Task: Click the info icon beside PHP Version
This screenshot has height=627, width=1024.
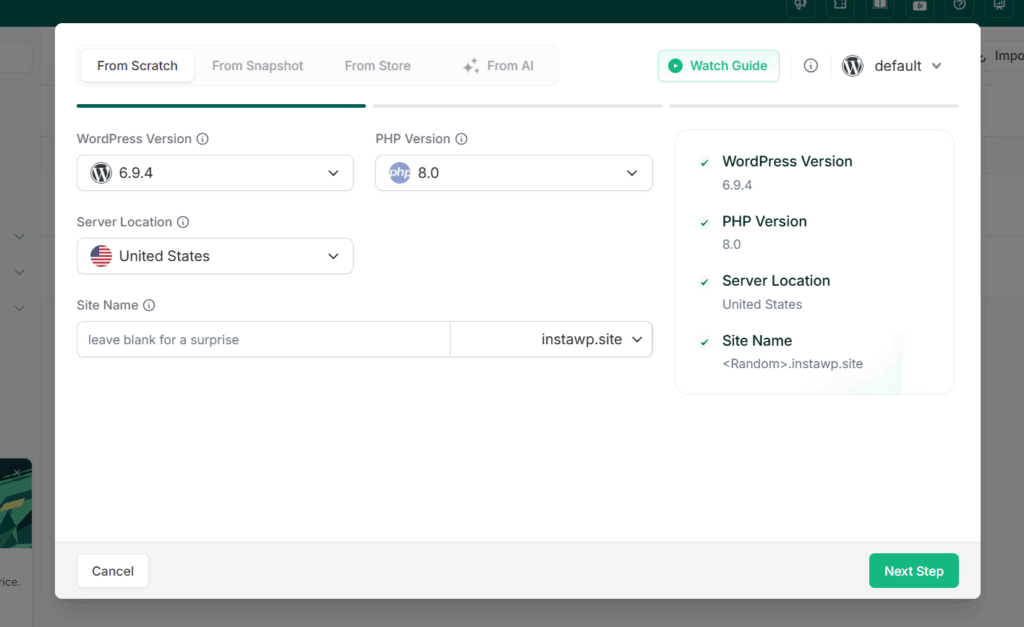Action: 461,139
